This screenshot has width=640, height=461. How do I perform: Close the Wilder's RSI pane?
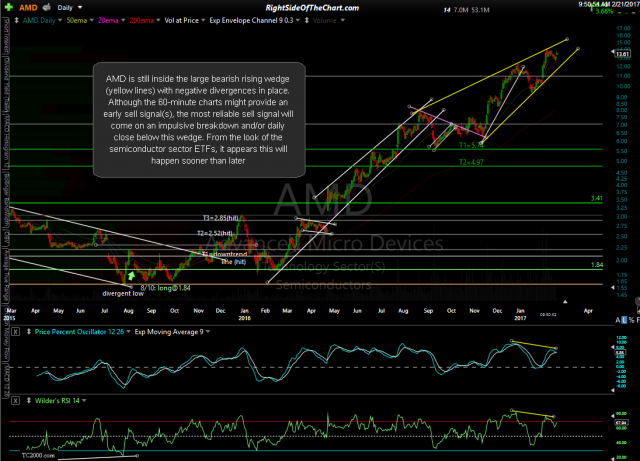(x=15, y=401)
